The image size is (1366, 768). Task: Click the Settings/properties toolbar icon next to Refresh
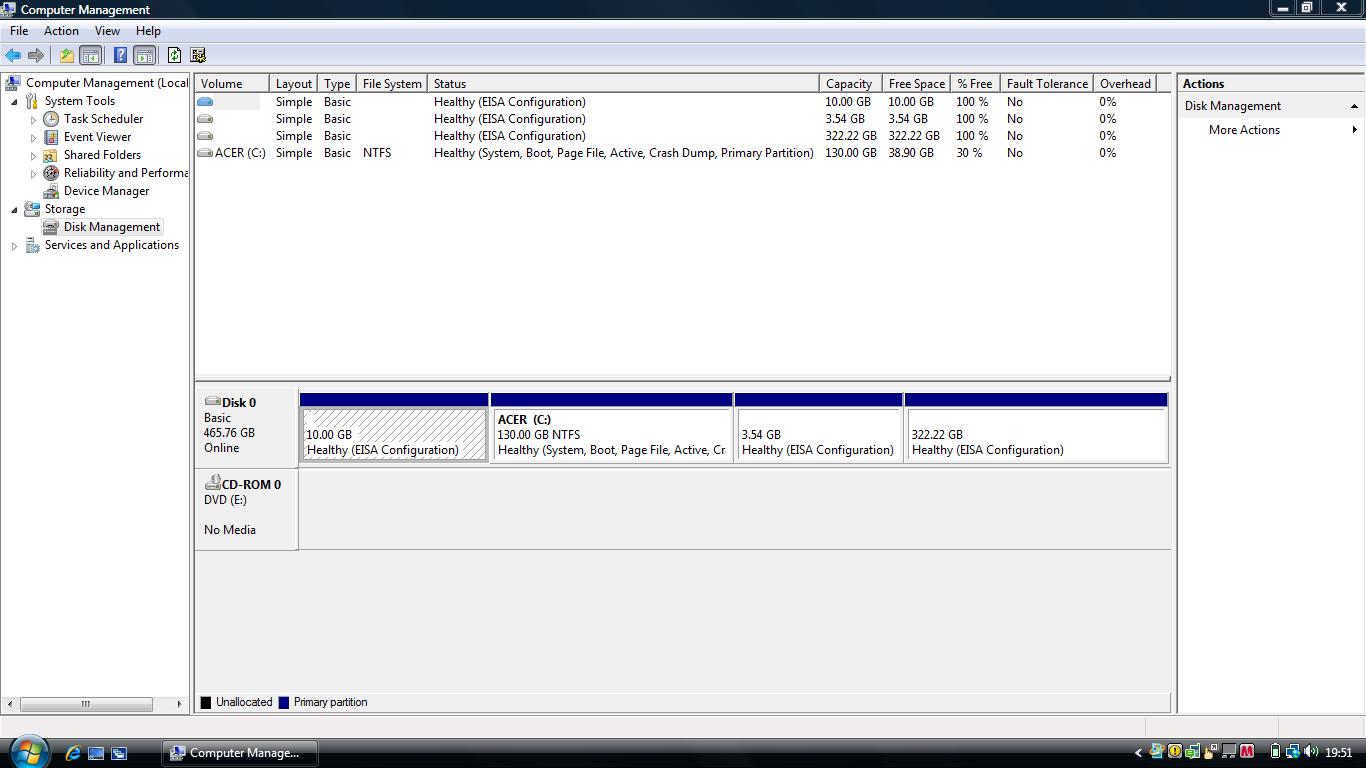198,56
